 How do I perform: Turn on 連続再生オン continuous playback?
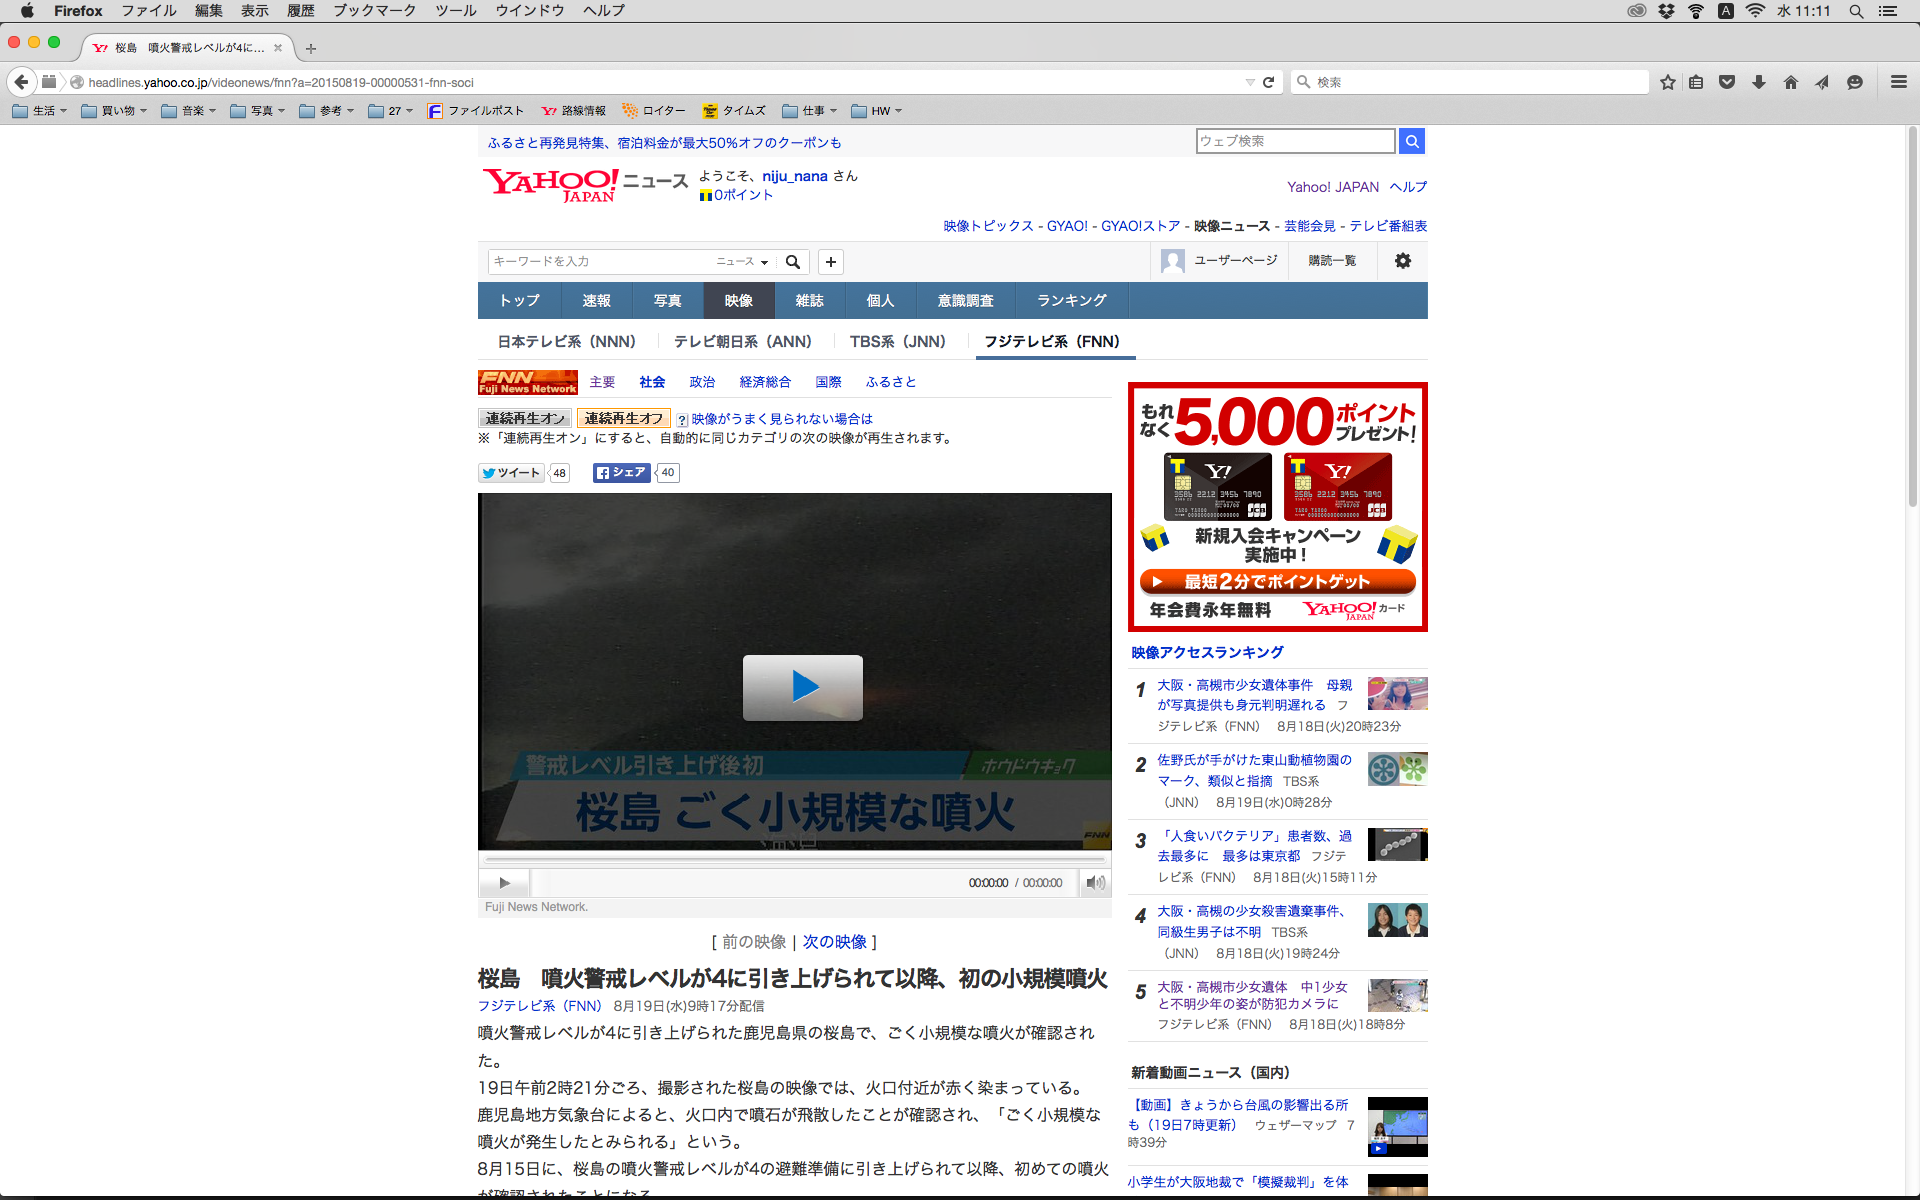[x=525, y=418]
